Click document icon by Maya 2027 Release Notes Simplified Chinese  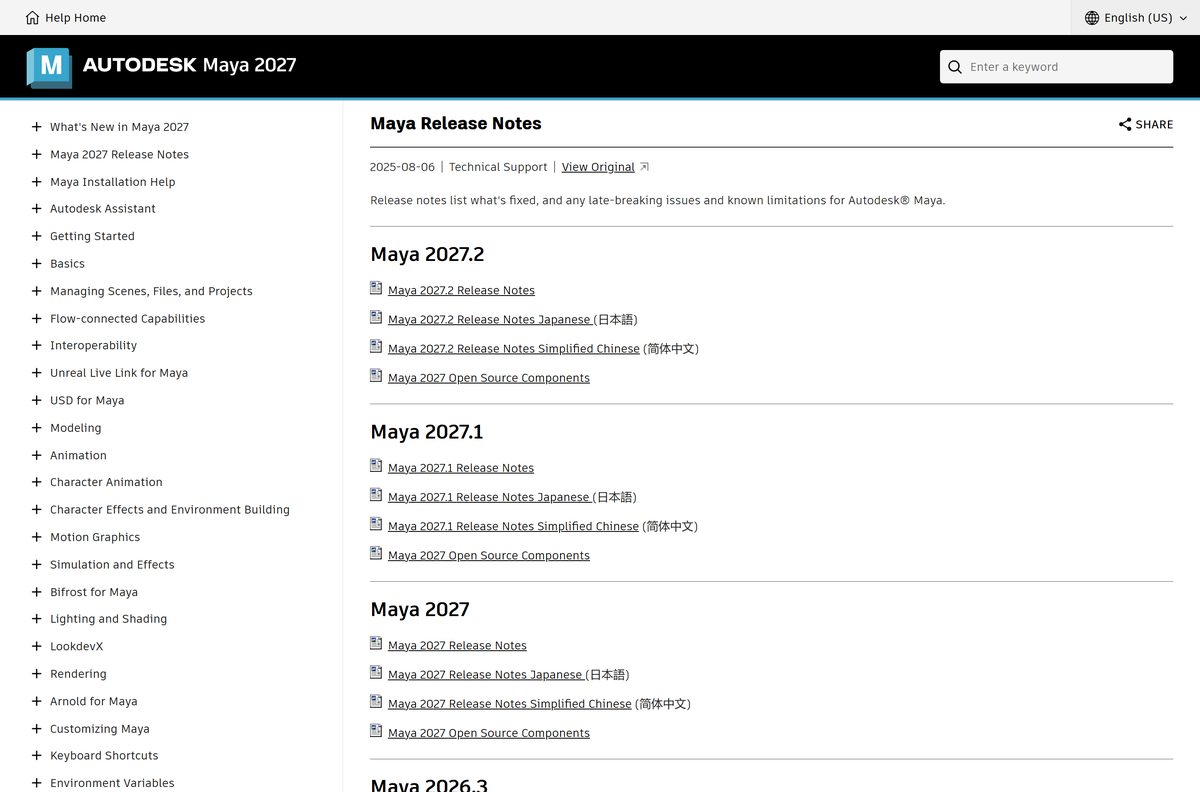click(x=376, y=701)
